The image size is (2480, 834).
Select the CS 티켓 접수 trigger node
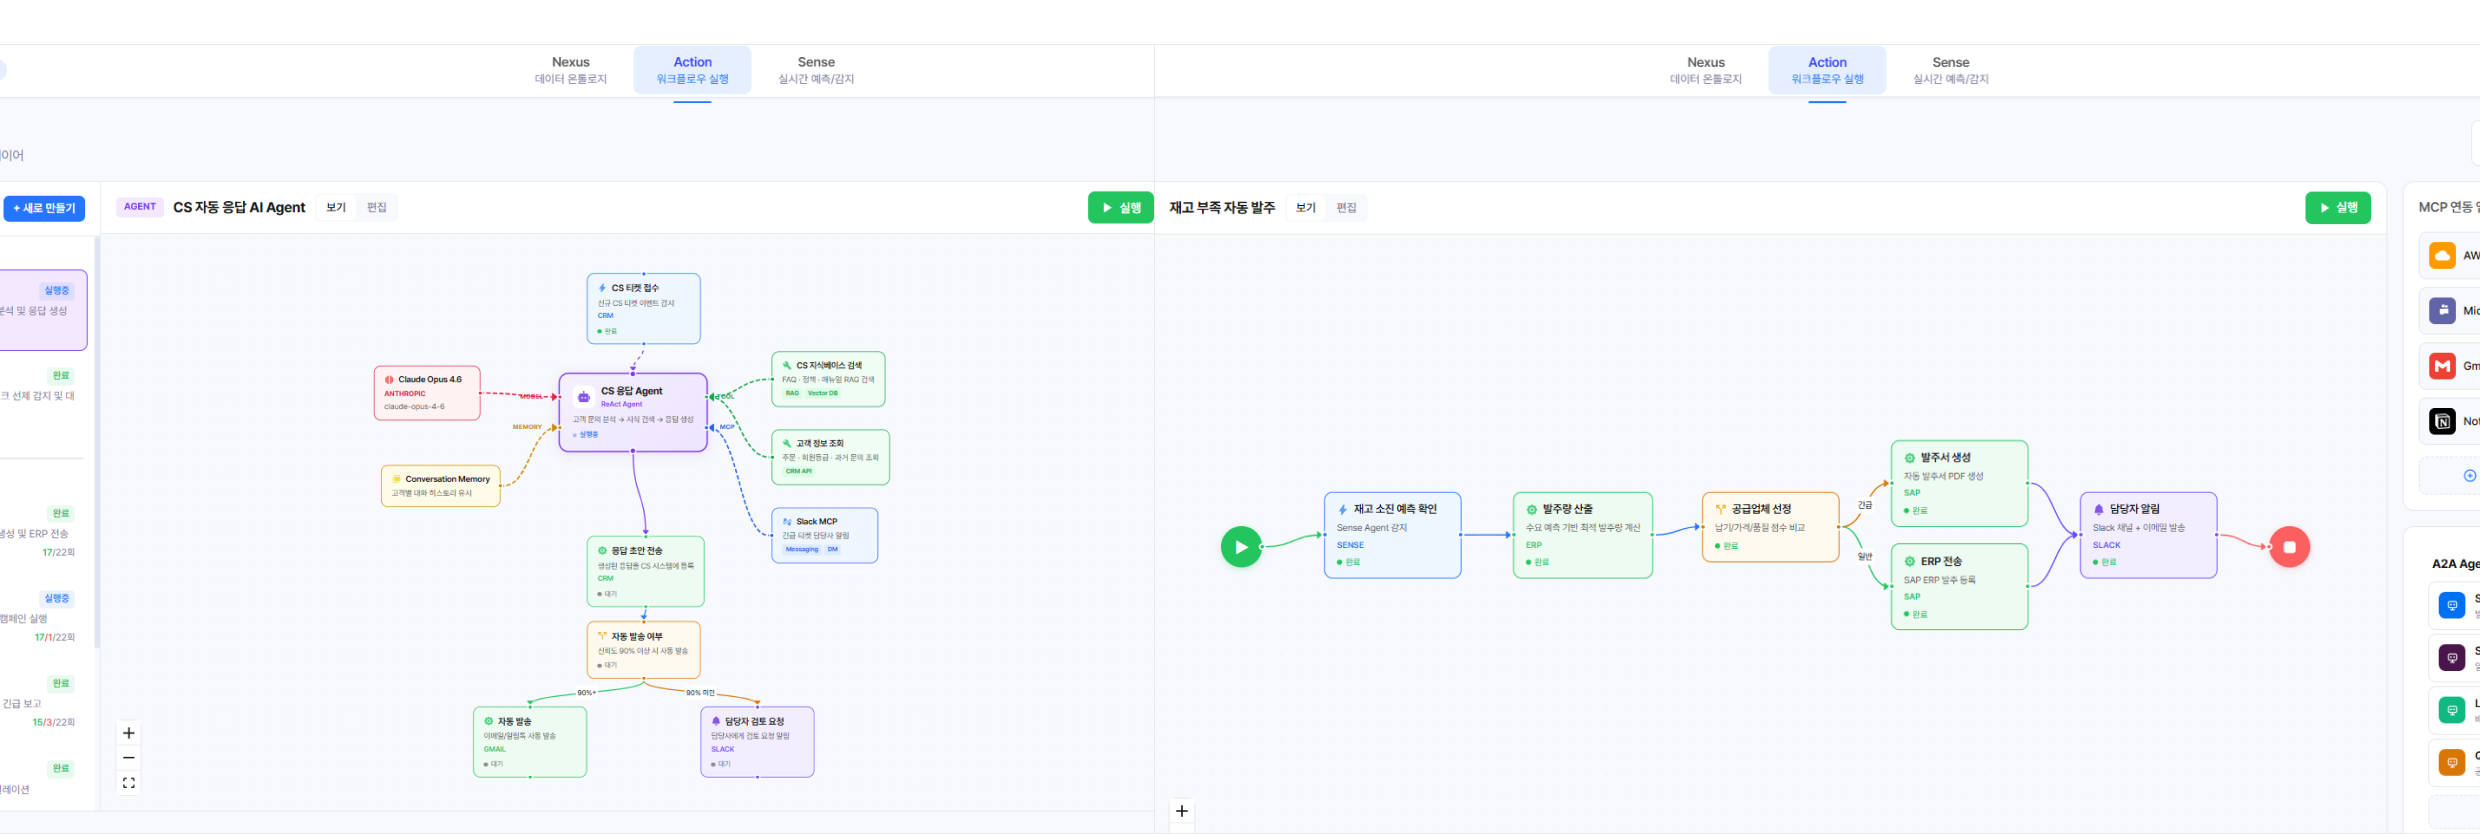pyautogui.click(x=643, y=308)
